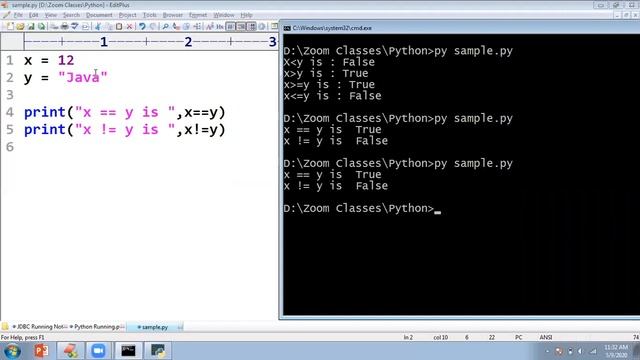Click the Save file icon
This screenshot has height=360, width=640.
[31, 27]
